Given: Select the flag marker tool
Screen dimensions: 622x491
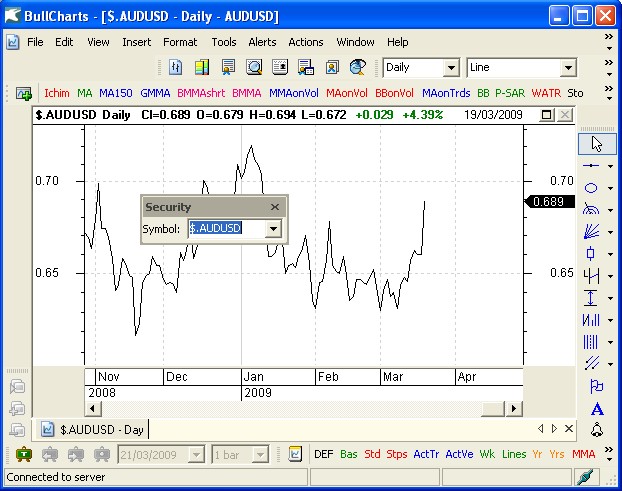Looking at the screenshot, I should tap(596, 386).
